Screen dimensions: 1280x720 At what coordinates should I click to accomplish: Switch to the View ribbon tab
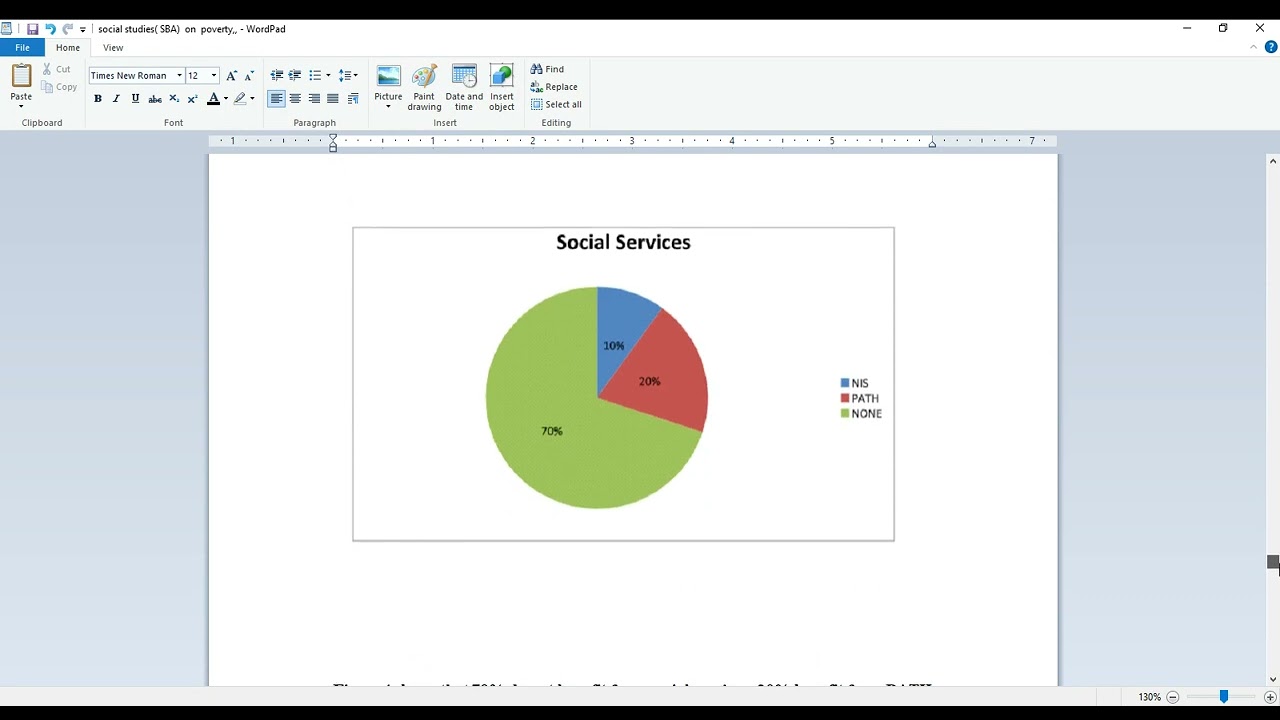[113, 48]
